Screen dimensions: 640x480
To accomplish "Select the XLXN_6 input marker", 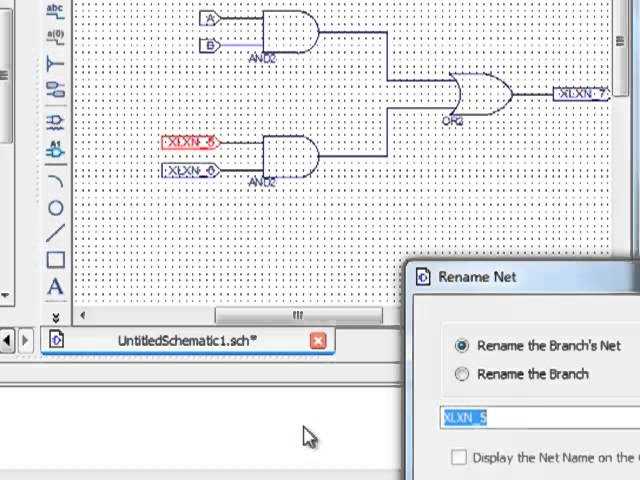I will click(x=191, y=171).
